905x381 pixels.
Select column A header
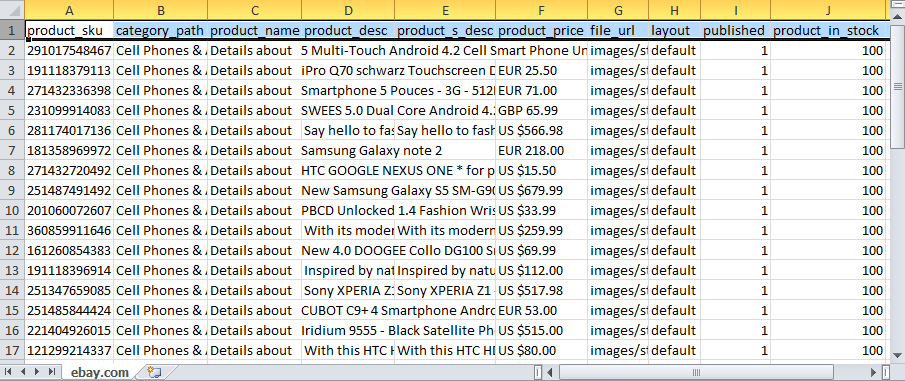[69, 10]
